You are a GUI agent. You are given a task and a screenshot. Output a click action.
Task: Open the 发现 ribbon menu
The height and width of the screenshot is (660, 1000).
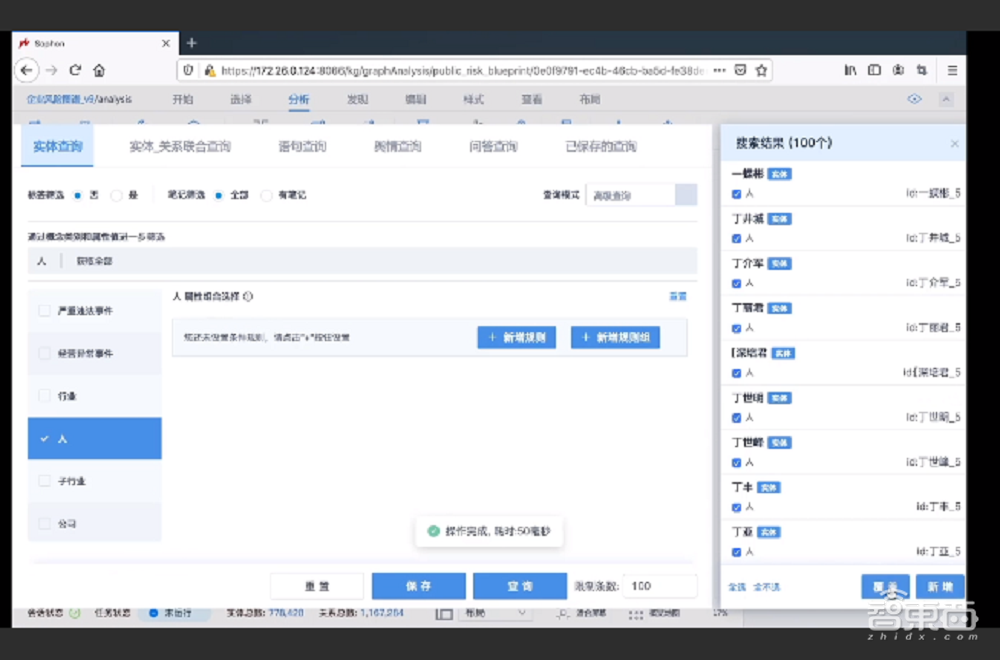tap(357, 99)
